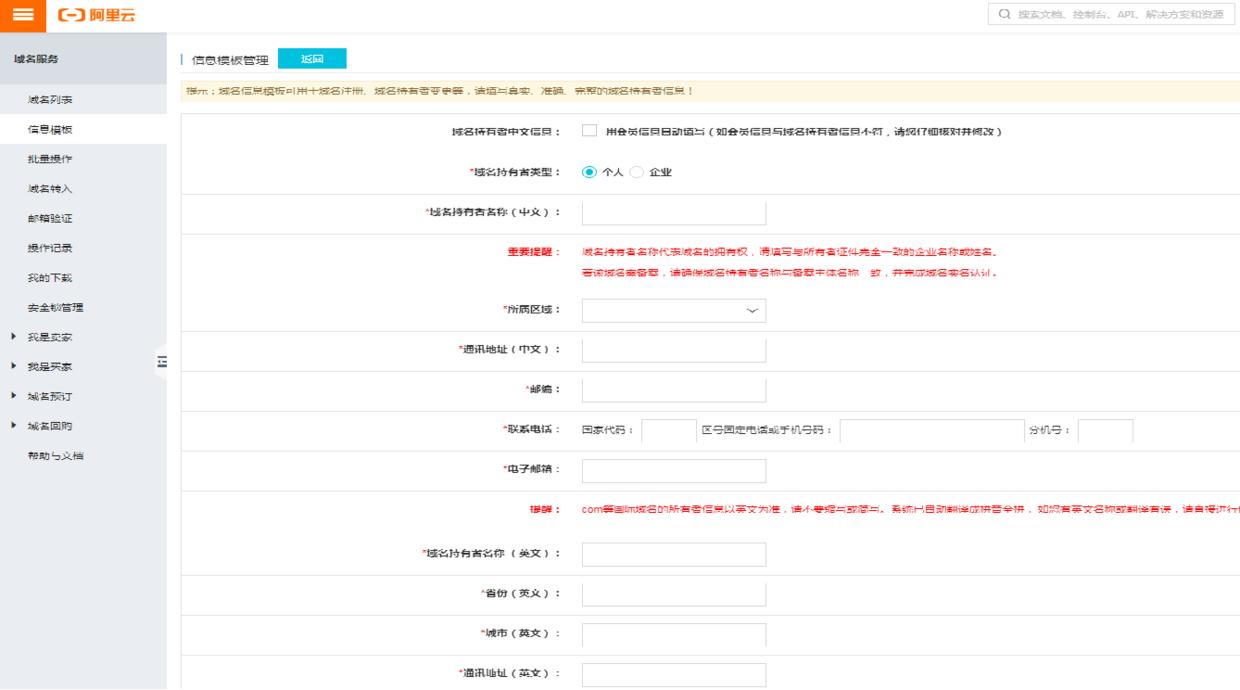The height and width of the screenshot is (690, 1240).
Task: Select 信息模板 in the sidebar
Action: pos(49,130)
